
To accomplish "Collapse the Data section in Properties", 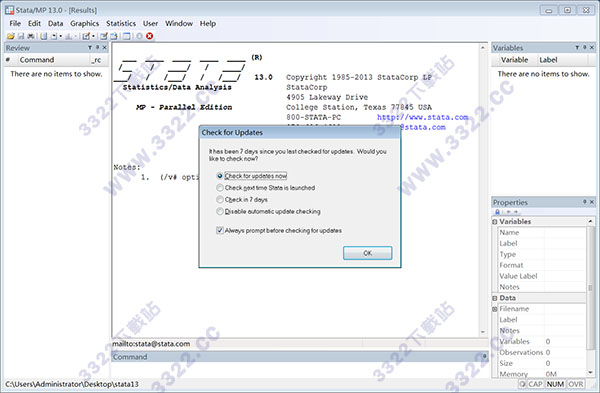I will tap(495, 298).
